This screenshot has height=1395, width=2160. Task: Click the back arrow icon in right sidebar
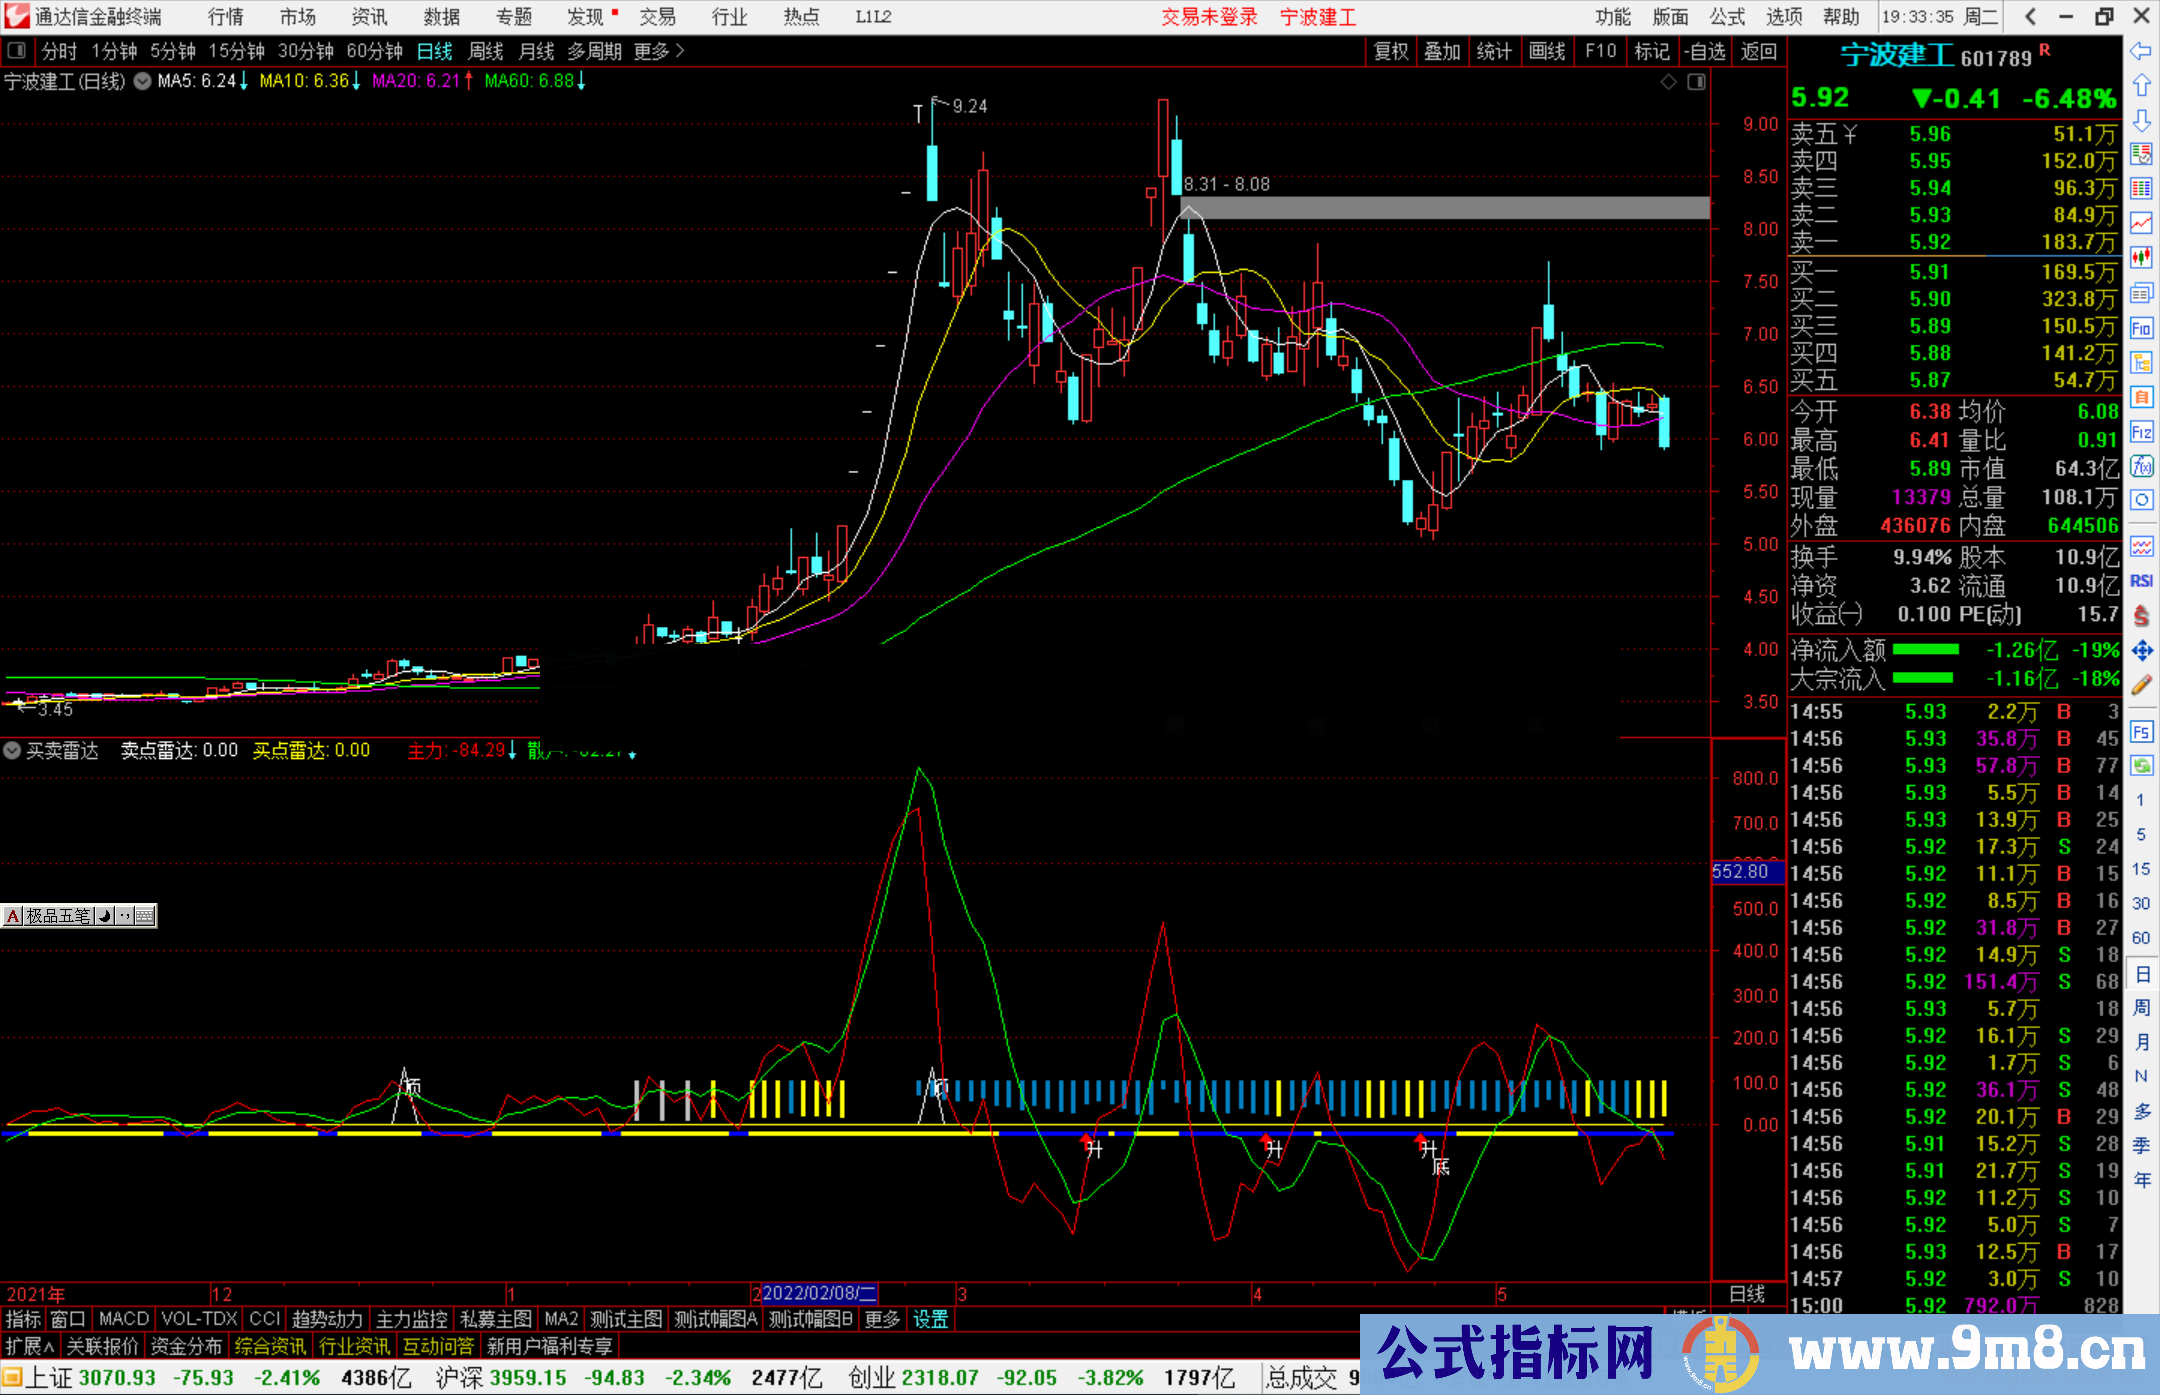tap(2141, 51)
